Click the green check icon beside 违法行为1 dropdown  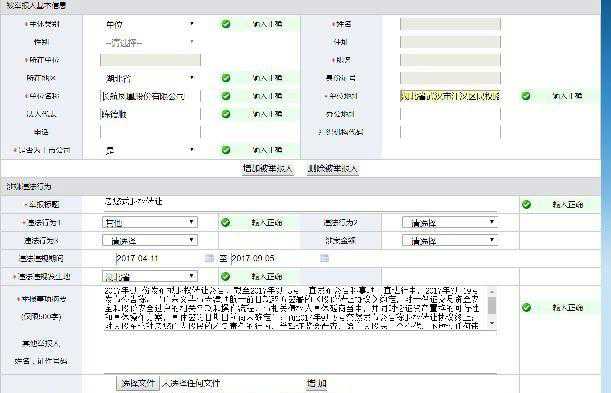(225, 222)
